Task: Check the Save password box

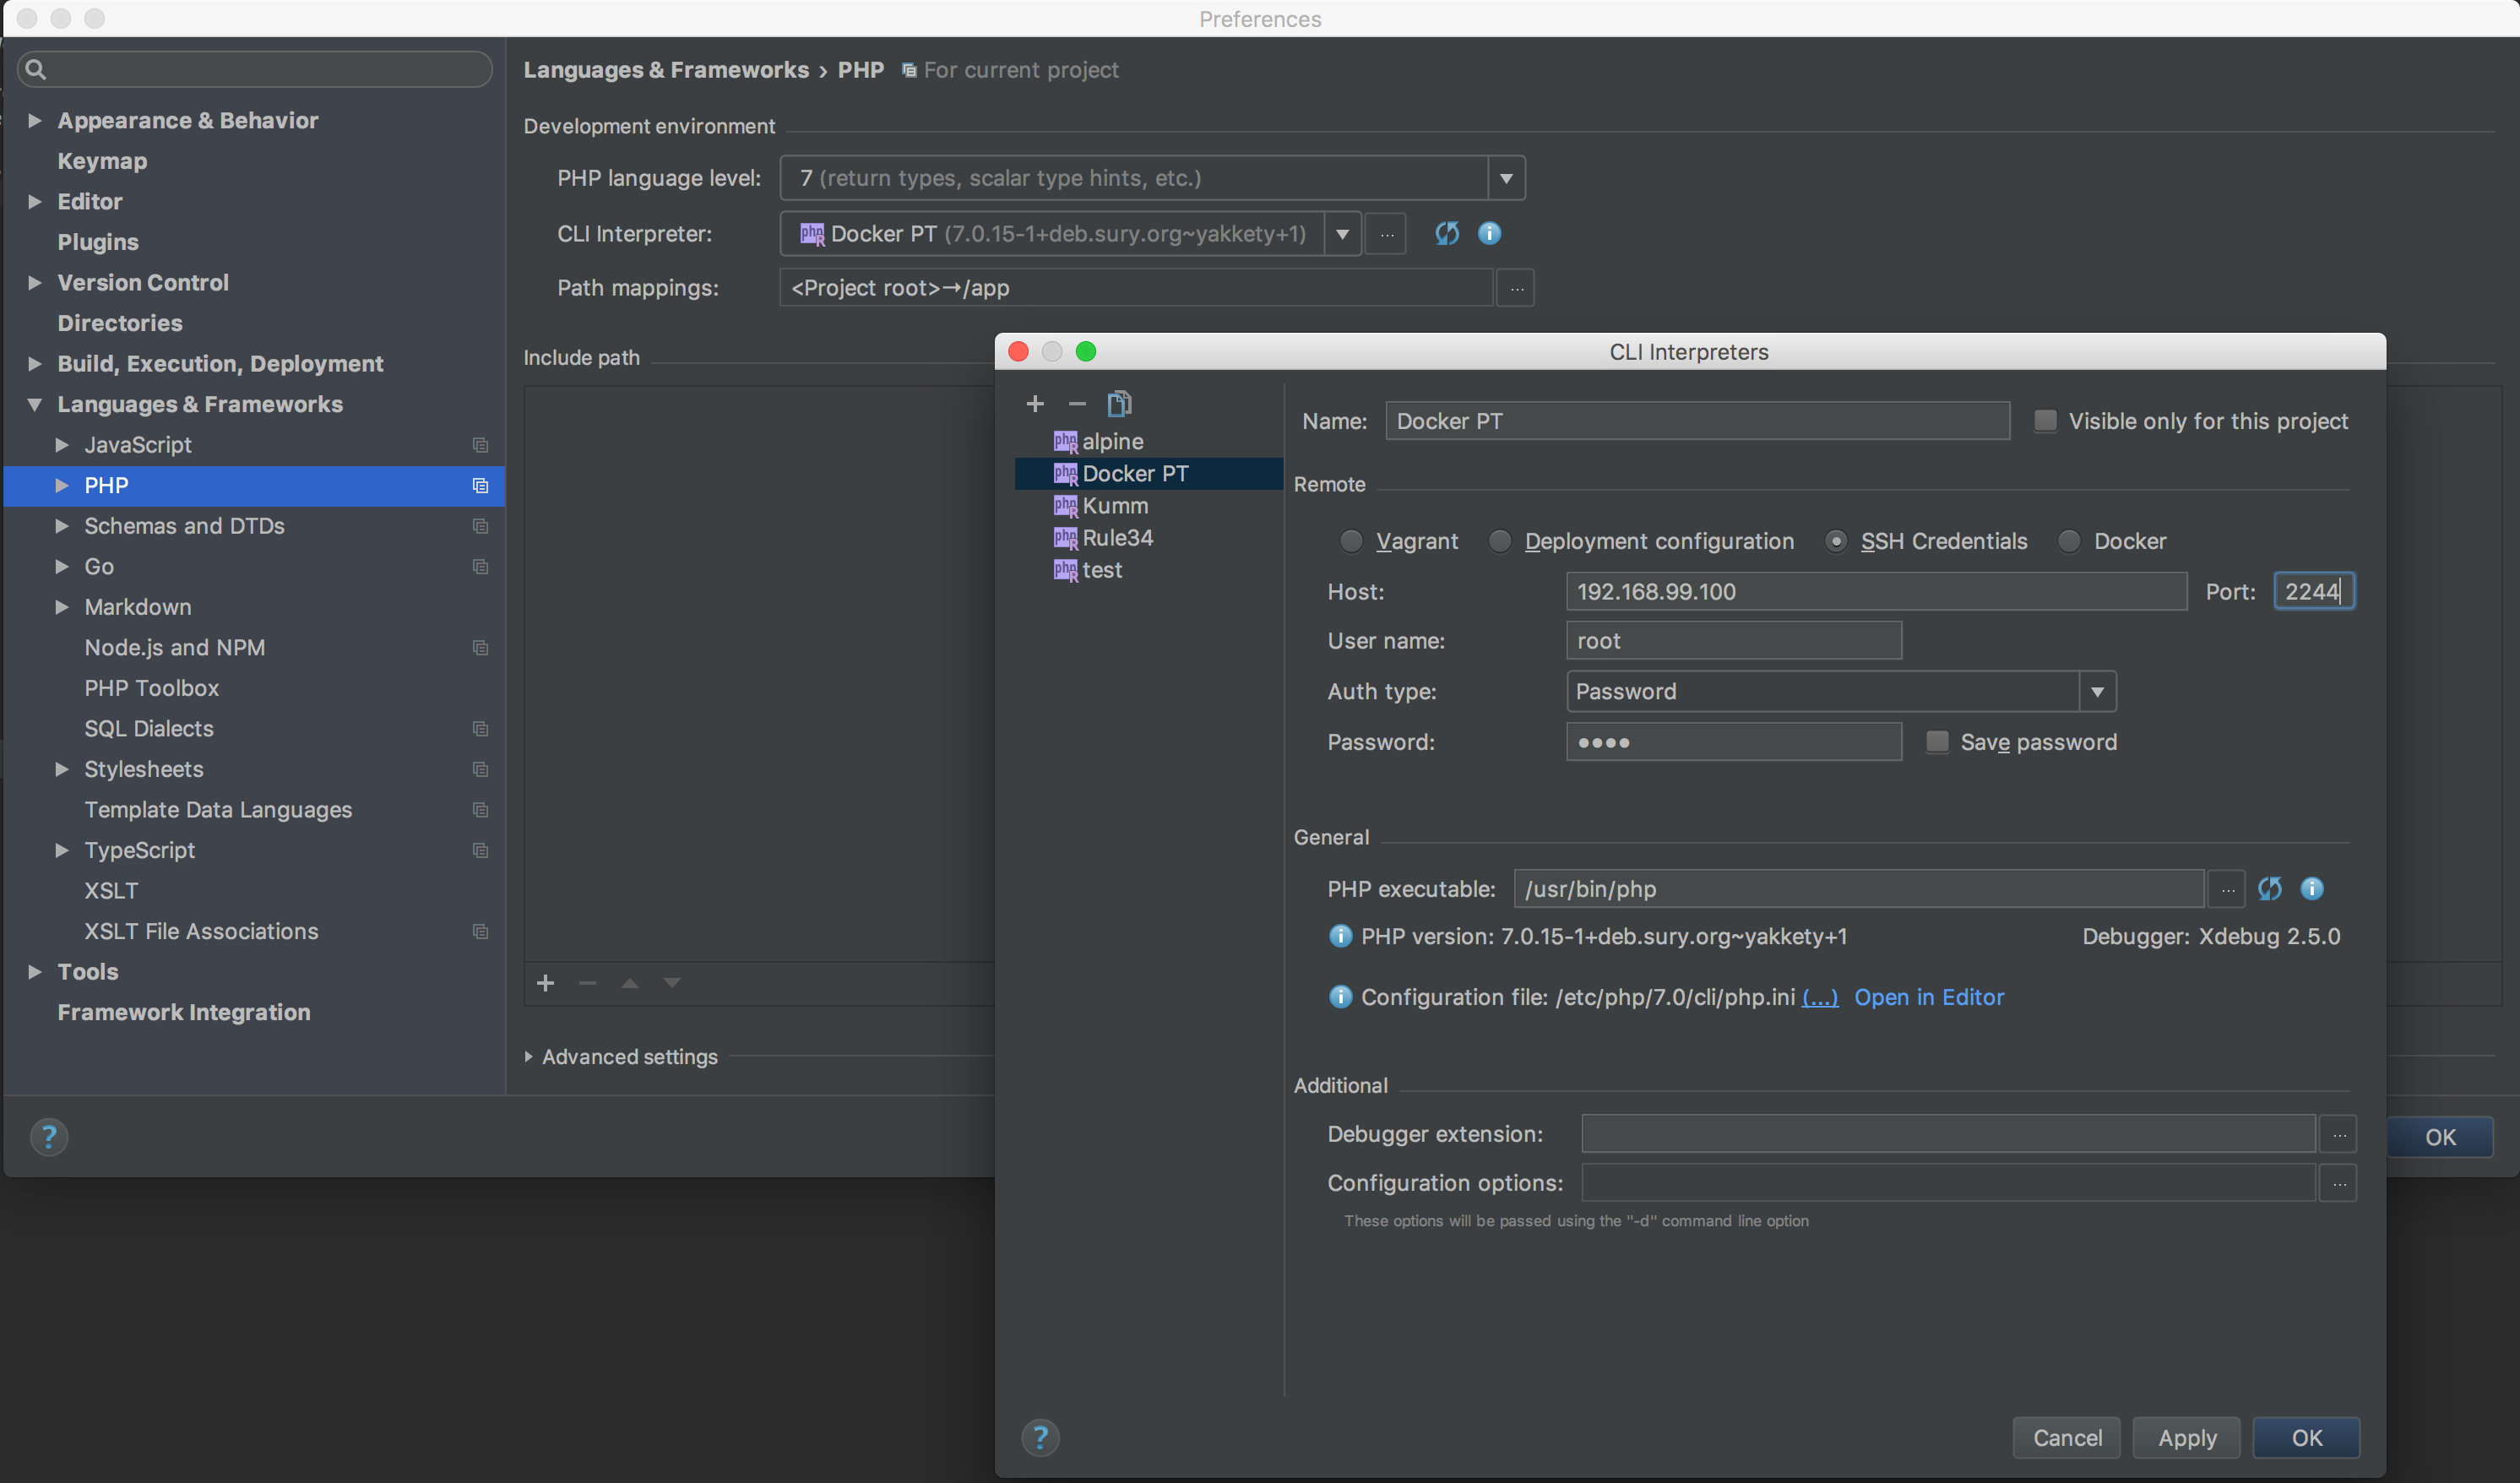Action: 1937,741
